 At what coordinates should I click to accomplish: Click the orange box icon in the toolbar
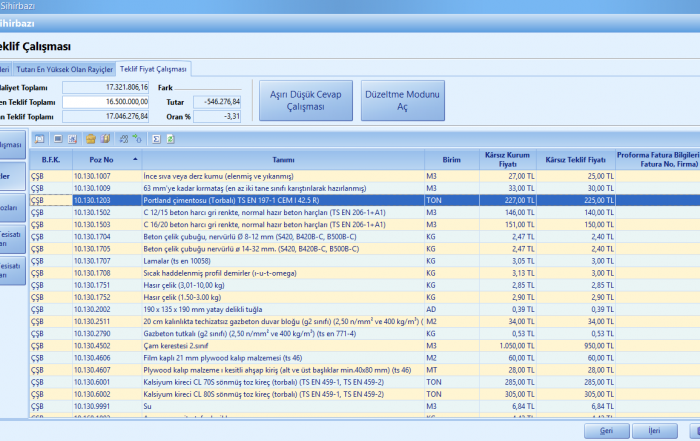90,138
